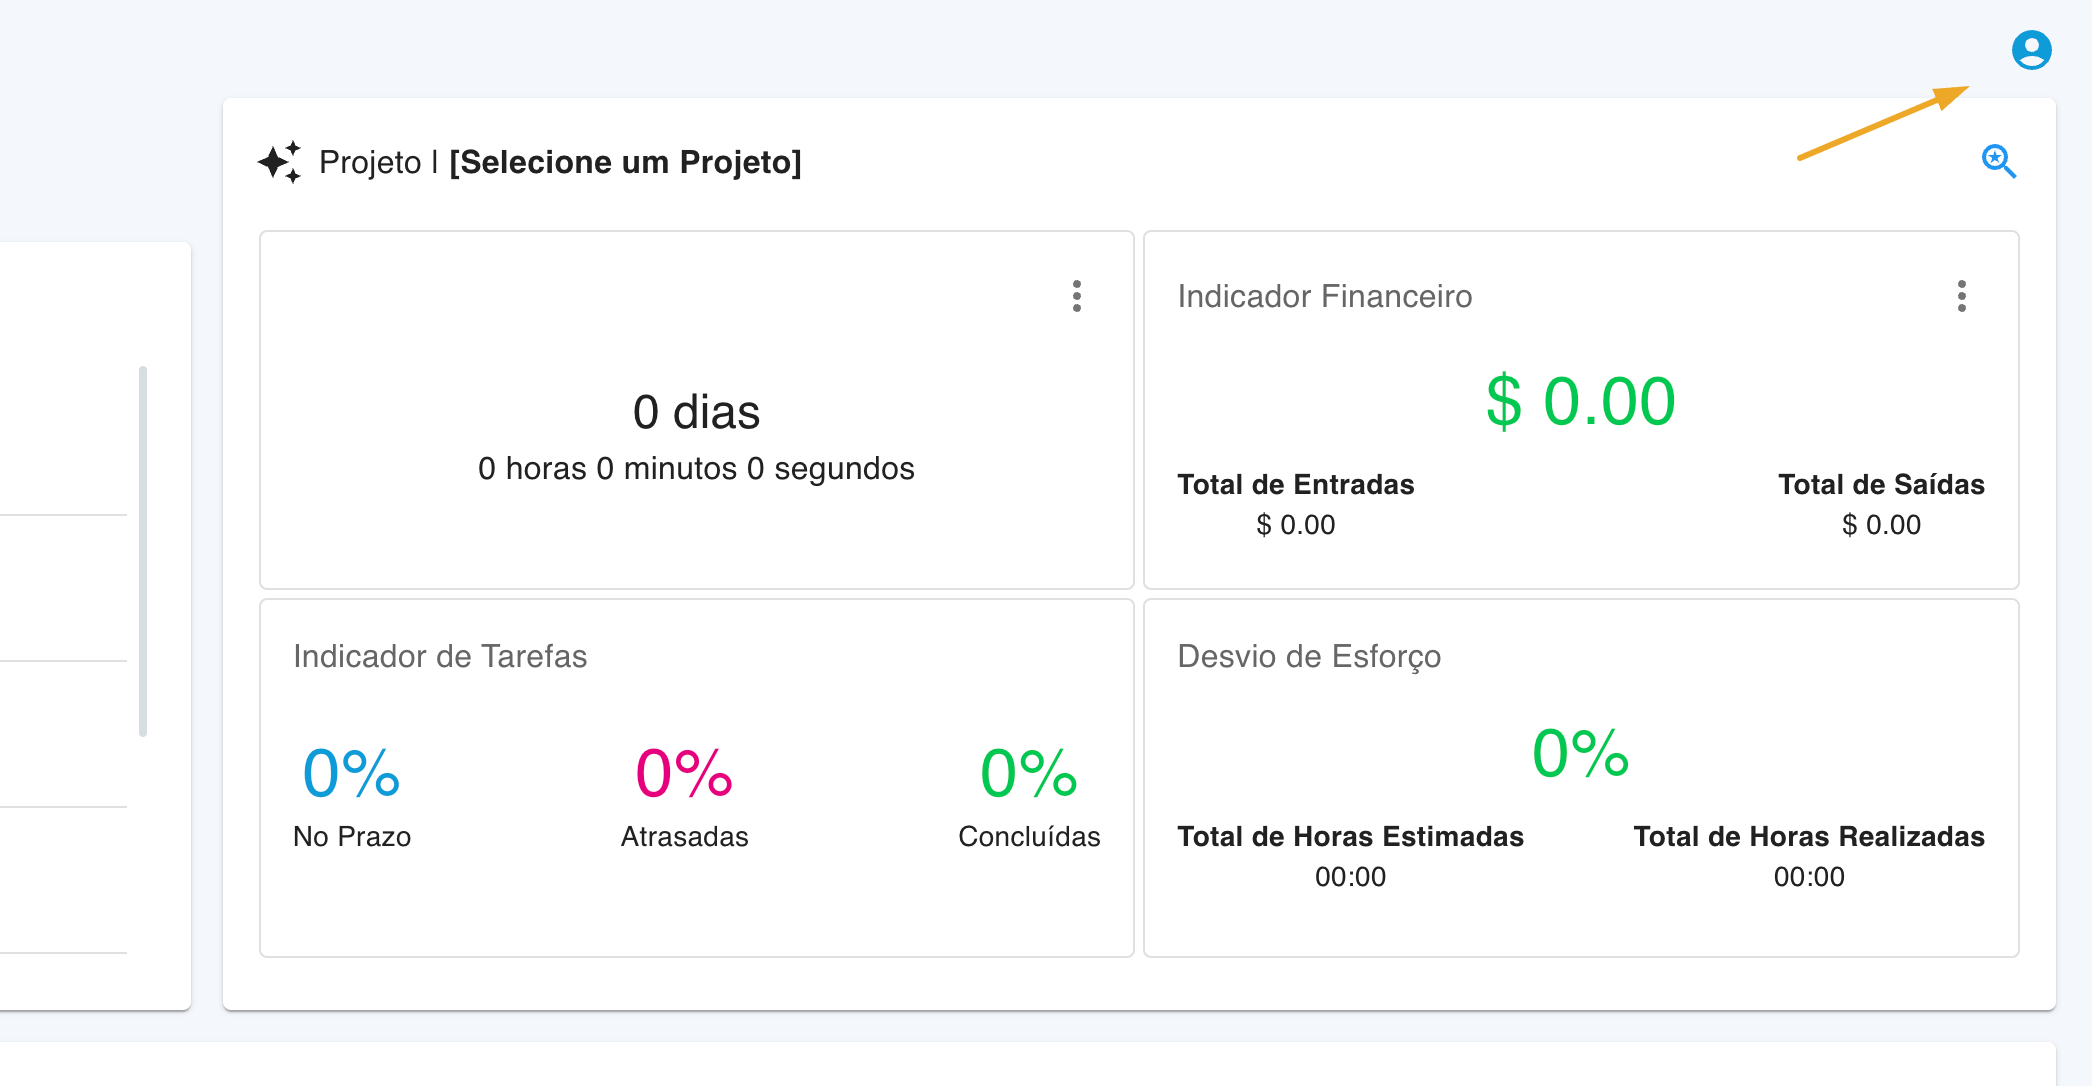Click the project search magnifier icon
The image size is (2092, 1086).
point(1998,161)
